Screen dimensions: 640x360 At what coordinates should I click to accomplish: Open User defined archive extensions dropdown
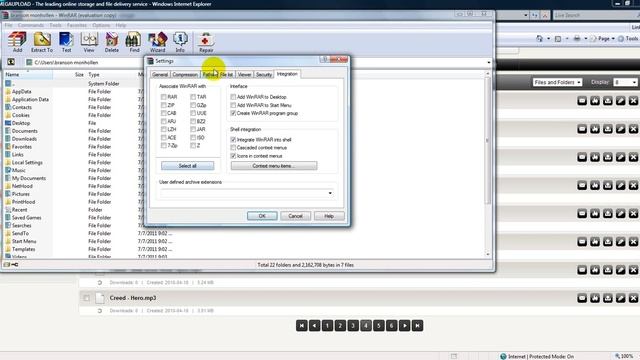click(x=330, y=193)
